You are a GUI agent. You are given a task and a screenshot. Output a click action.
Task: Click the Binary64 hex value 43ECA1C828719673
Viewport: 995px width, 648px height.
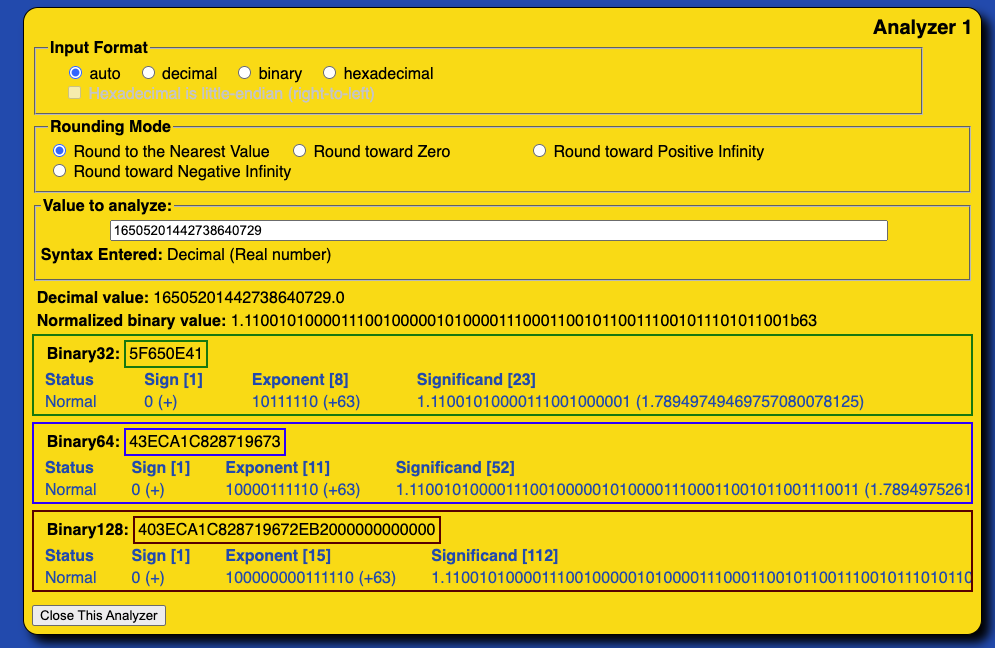point(205,441)
